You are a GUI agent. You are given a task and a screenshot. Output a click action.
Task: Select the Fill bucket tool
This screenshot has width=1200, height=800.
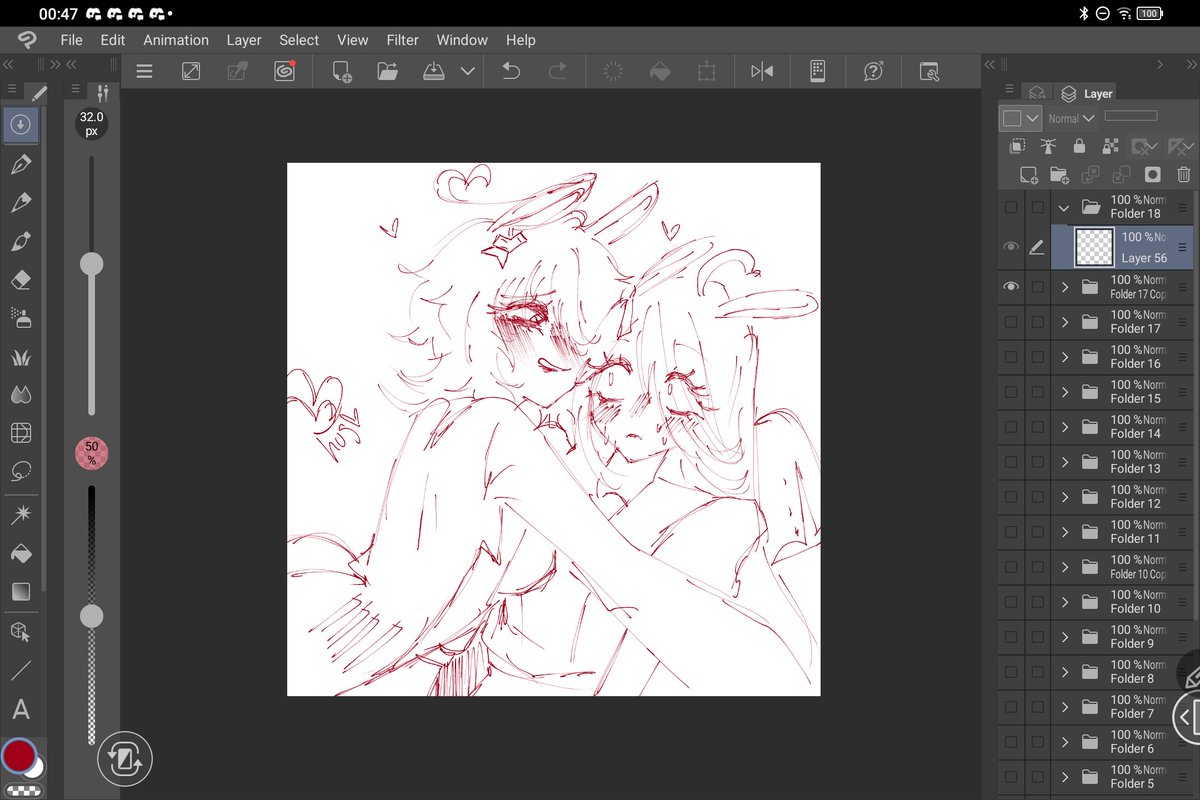click(20, 553)
